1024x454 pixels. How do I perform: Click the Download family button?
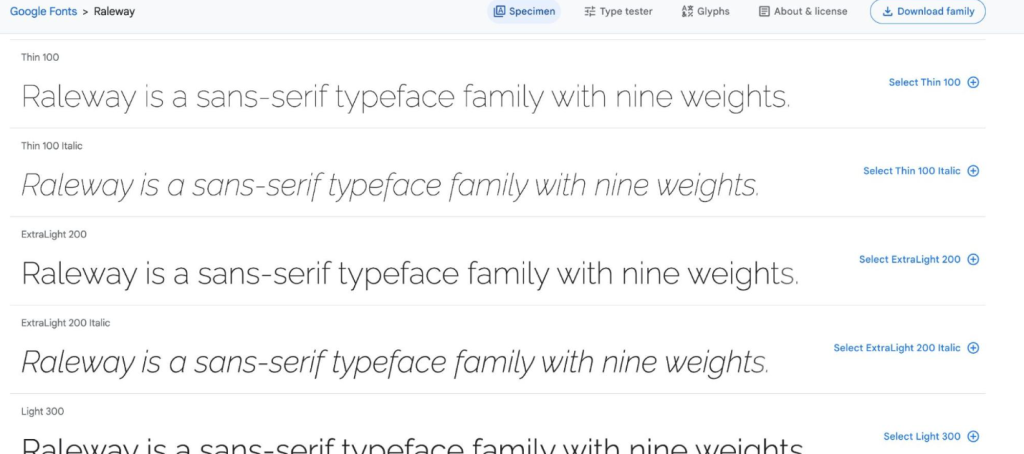click(x=927, y=11)
